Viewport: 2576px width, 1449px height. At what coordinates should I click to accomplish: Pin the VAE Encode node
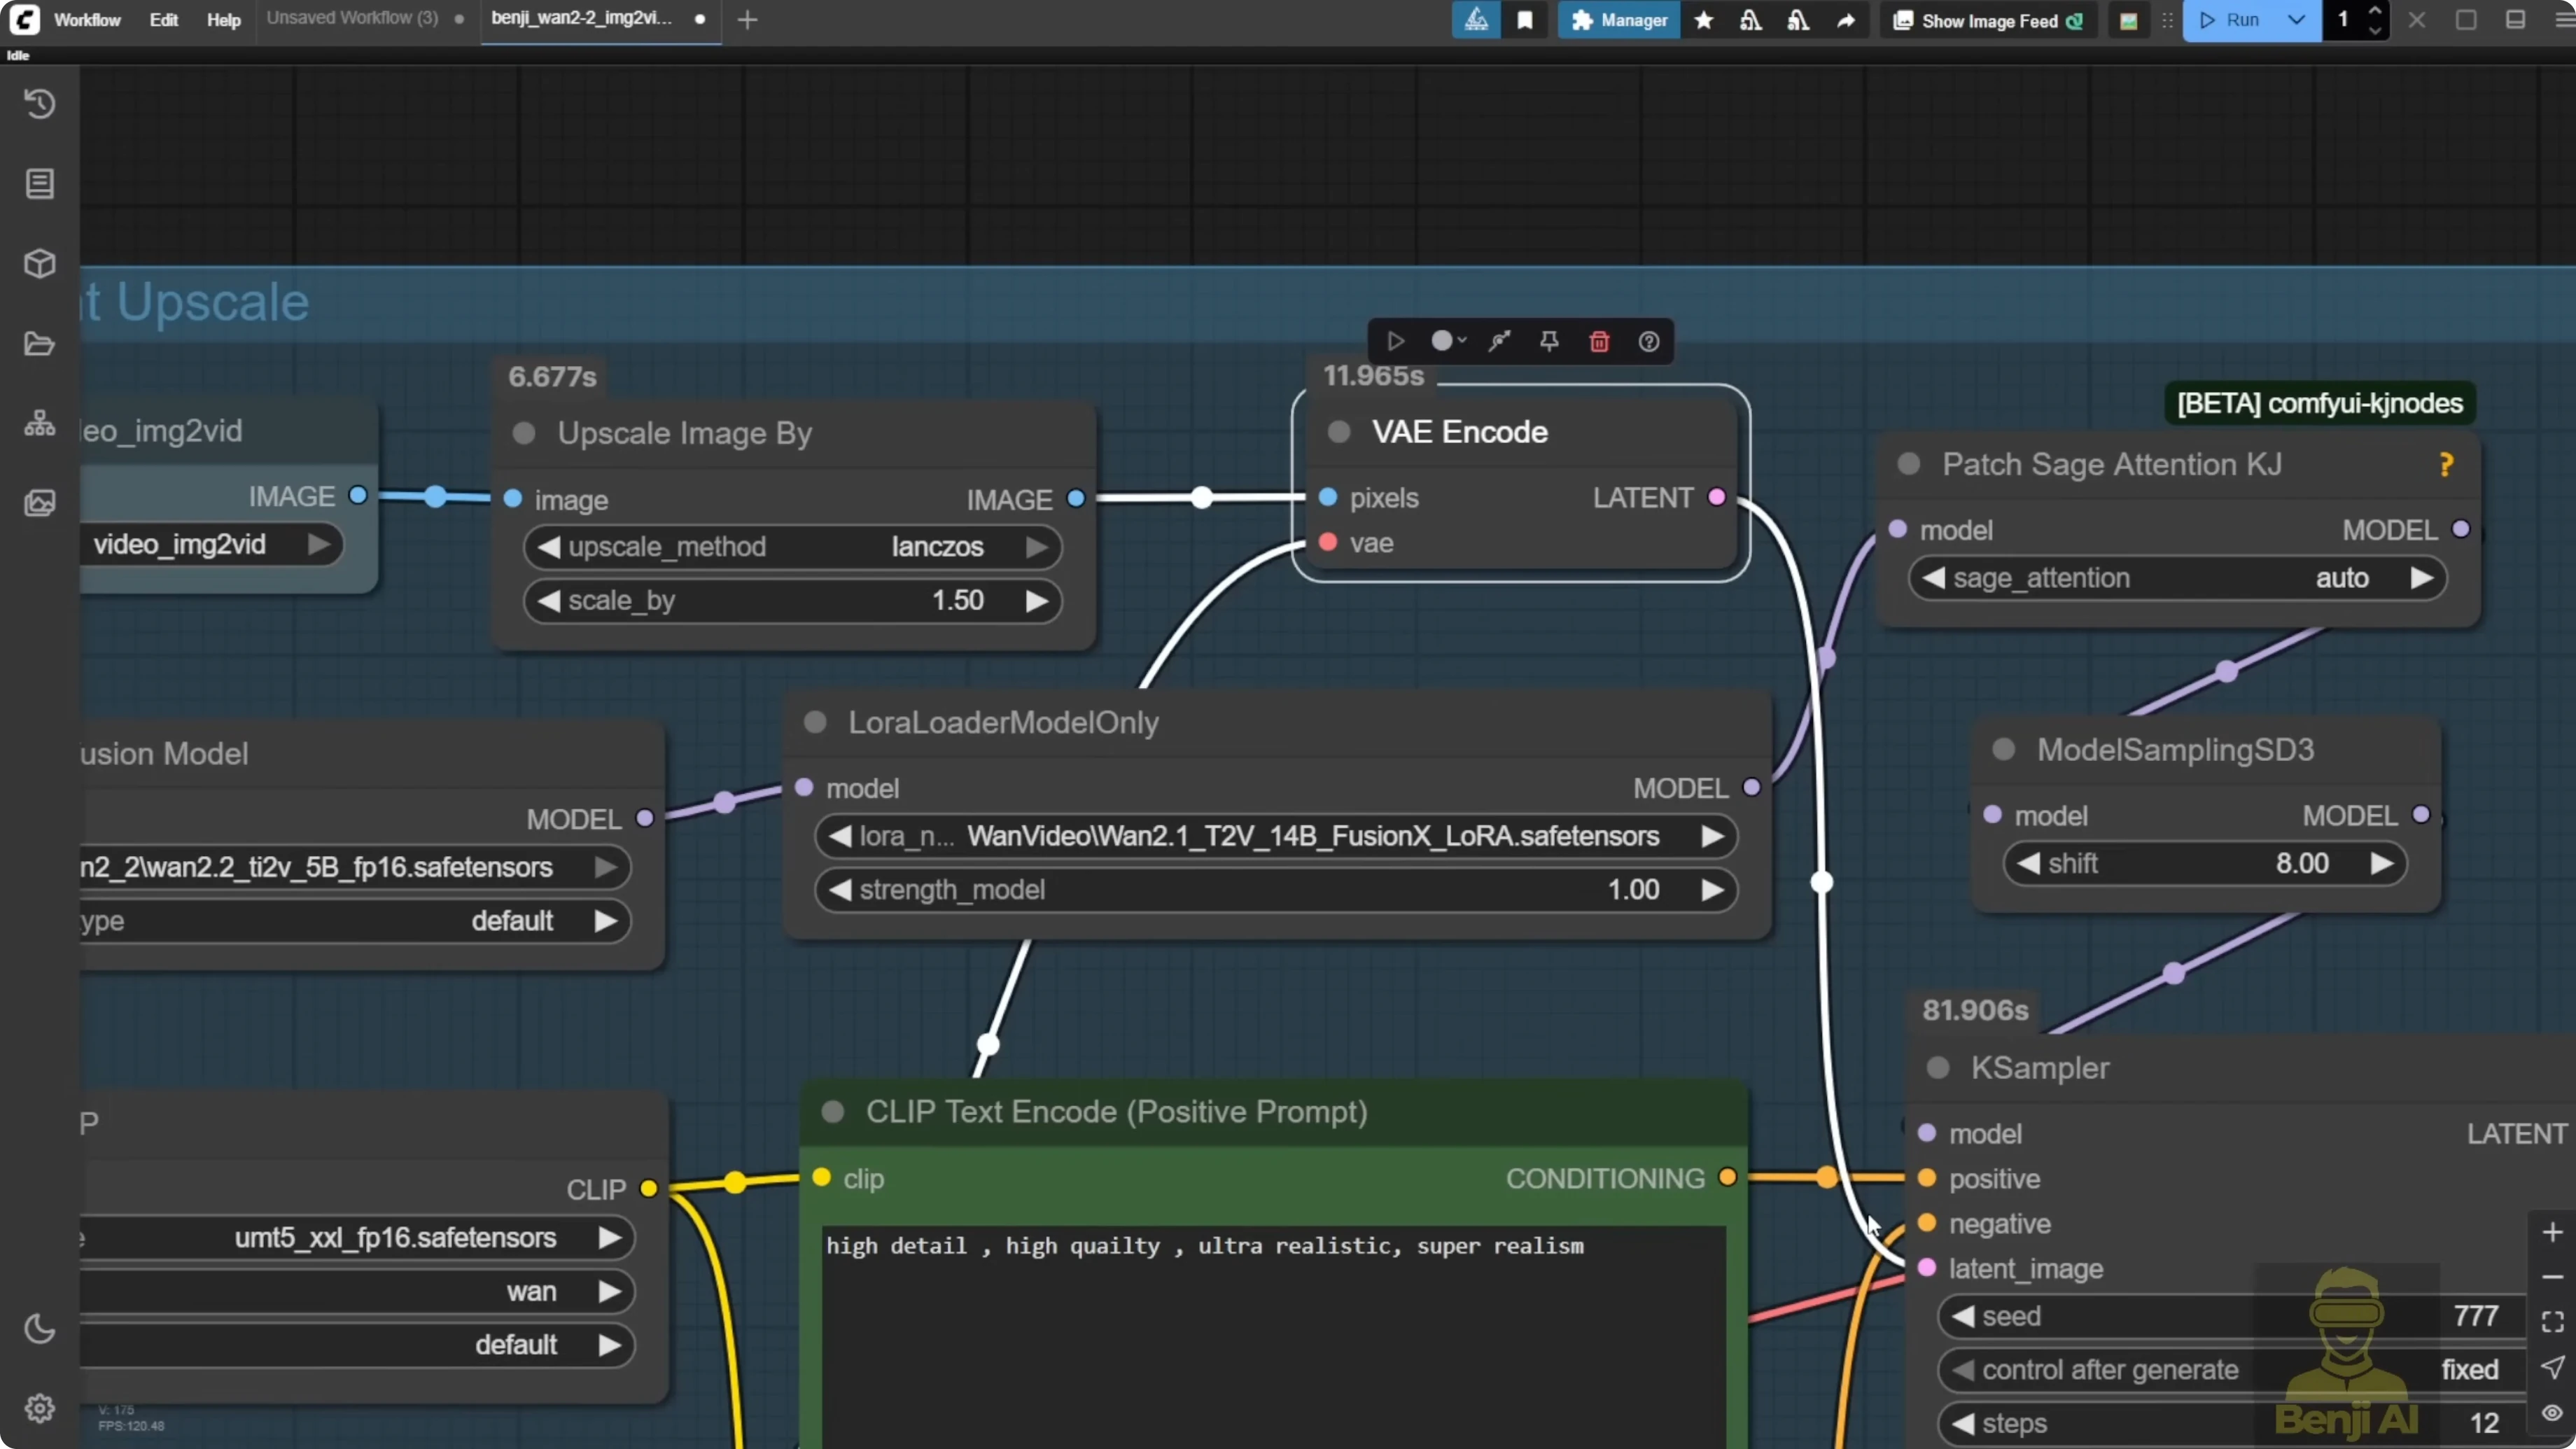click(x=1549, y=342)
